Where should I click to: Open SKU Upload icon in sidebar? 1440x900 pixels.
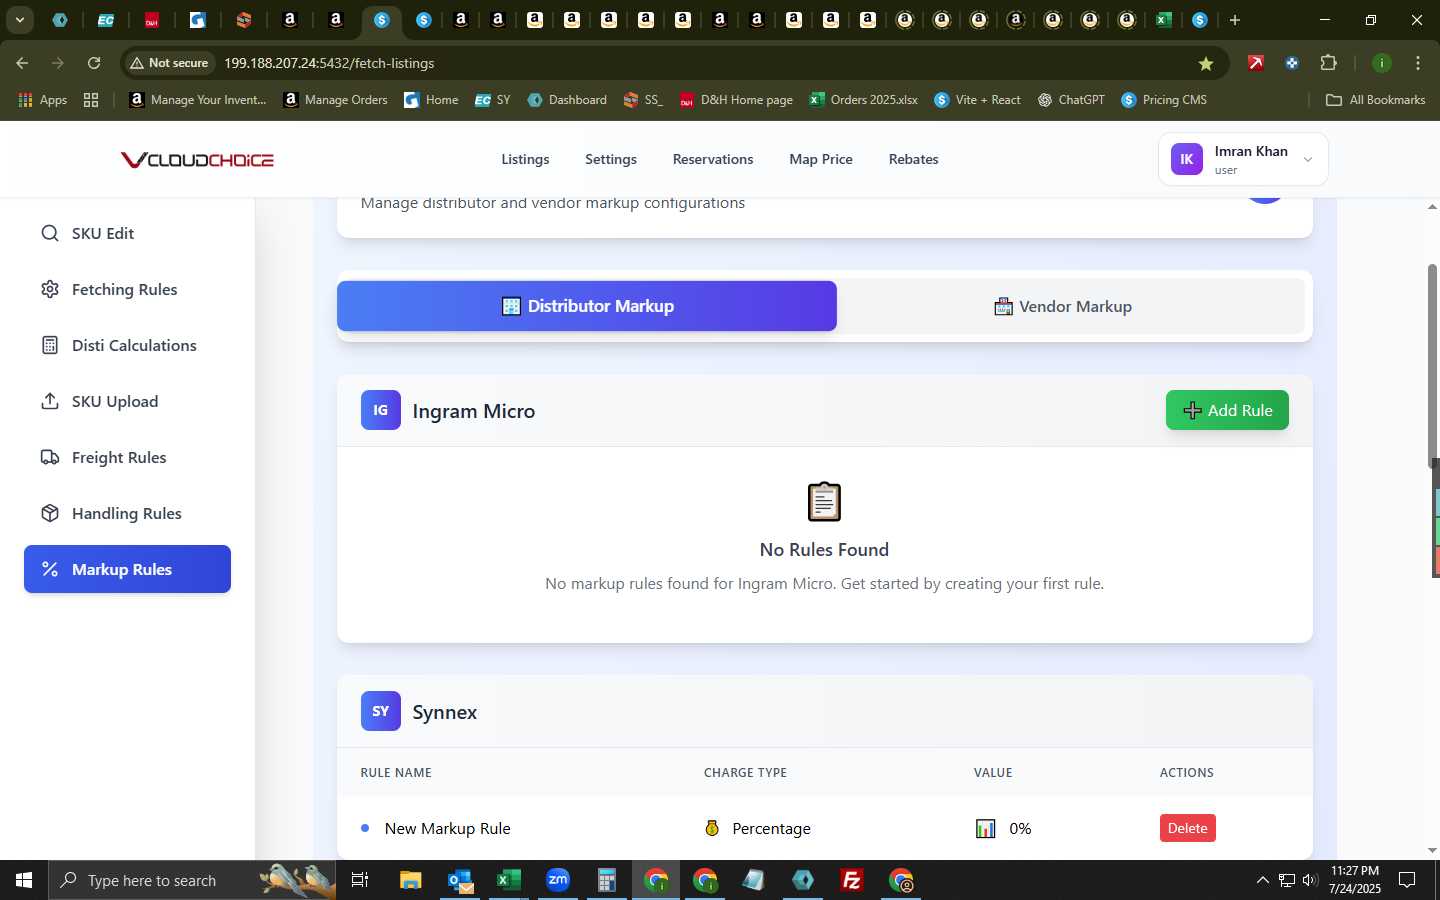(50, 401)
